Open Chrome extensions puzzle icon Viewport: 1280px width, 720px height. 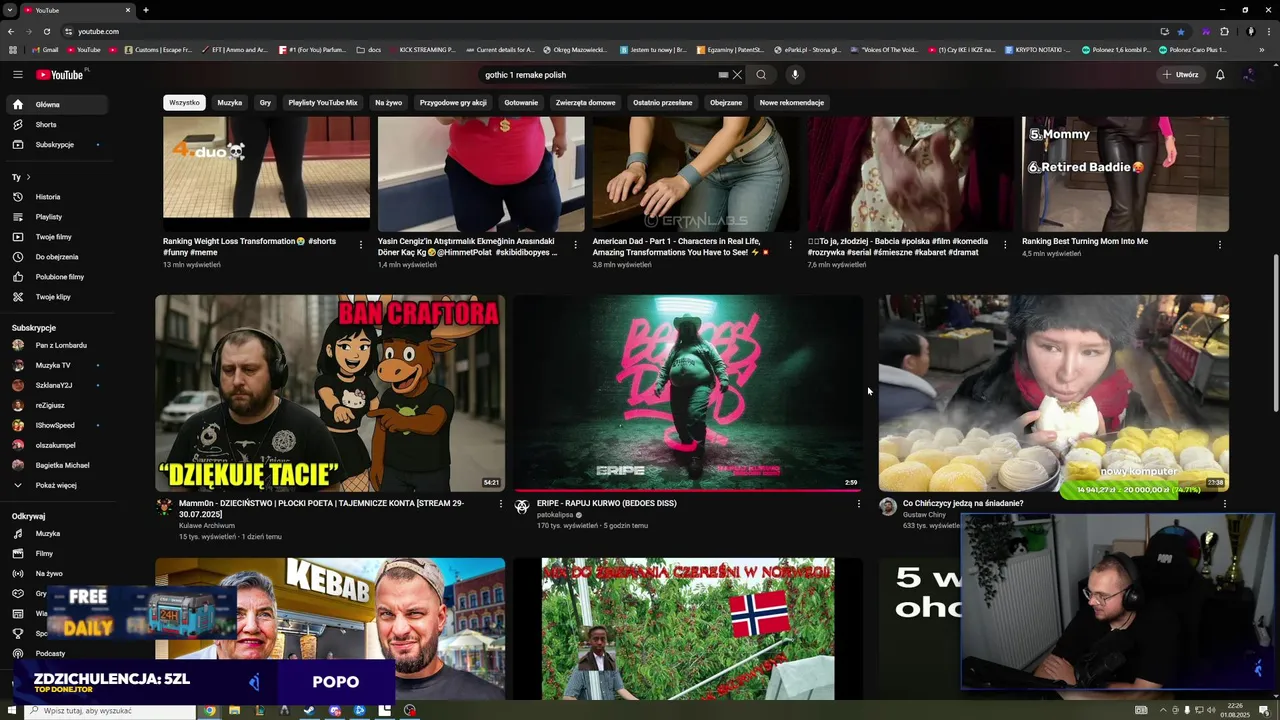pos(1224,31)
